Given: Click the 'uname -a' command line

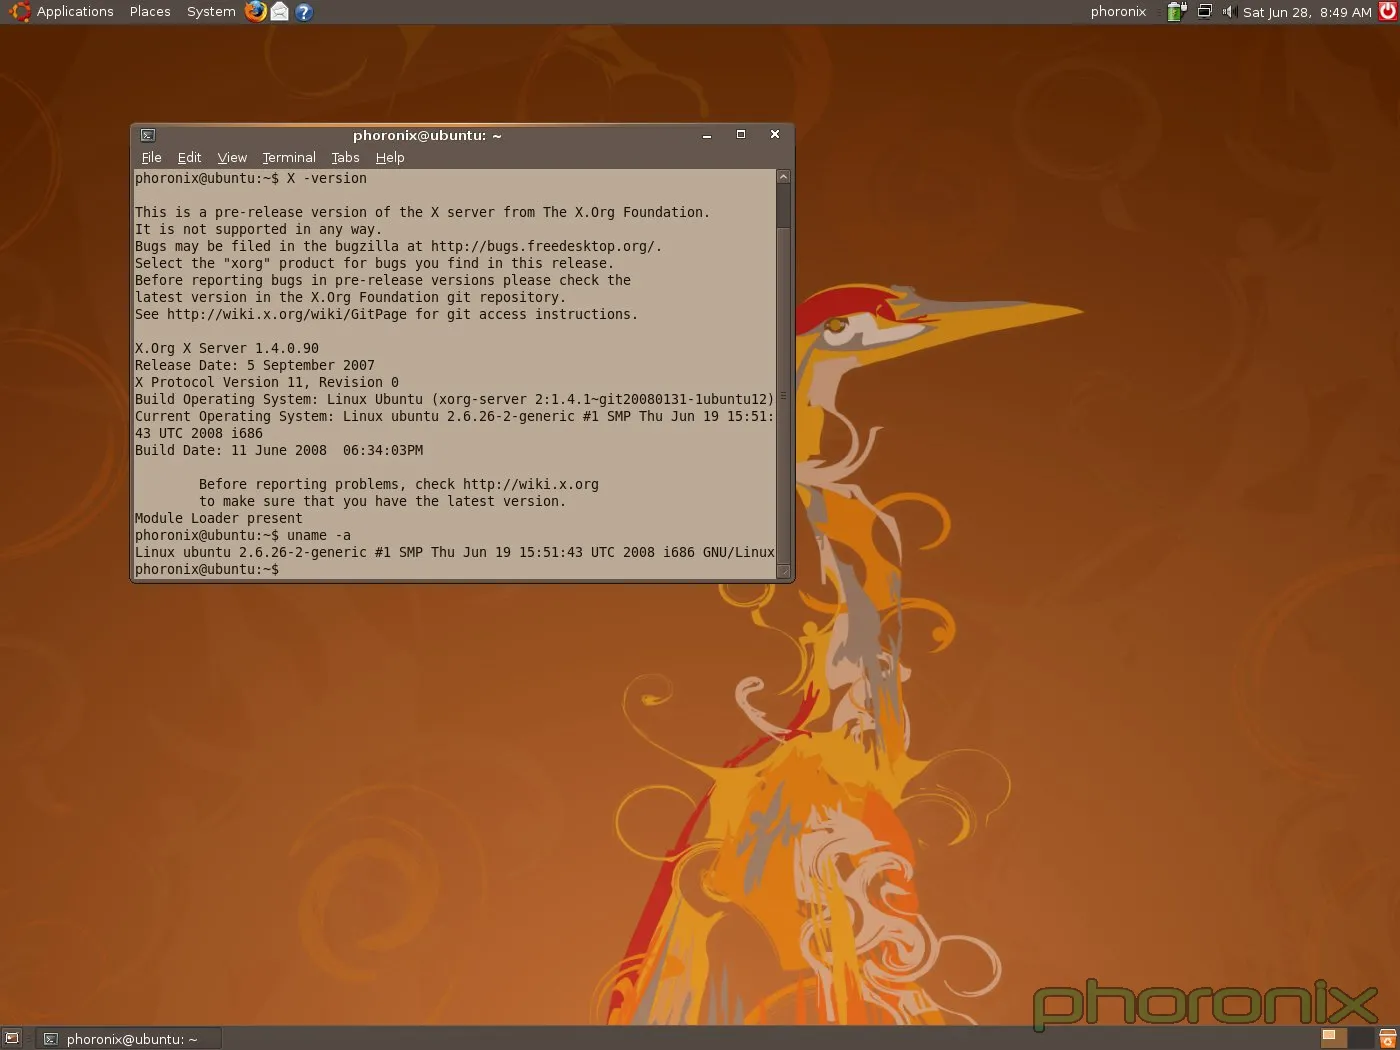Looking at the screenshot, I should coord(243,535).
